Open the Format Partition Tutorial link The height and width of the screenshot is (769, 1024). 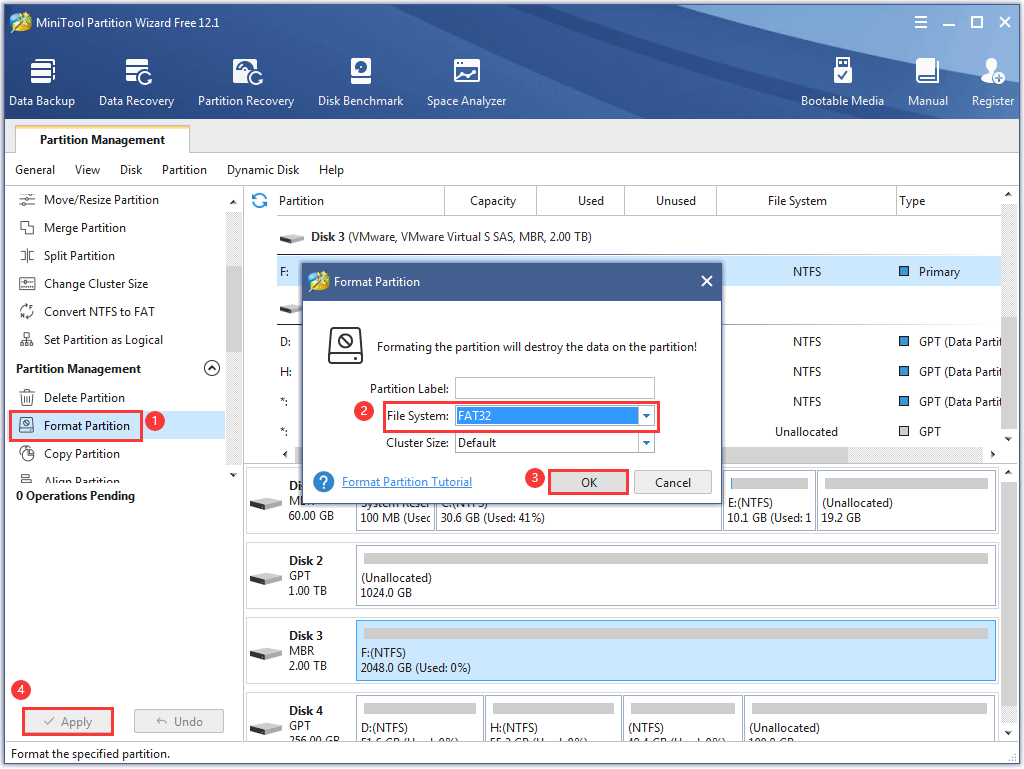point(407,482)
